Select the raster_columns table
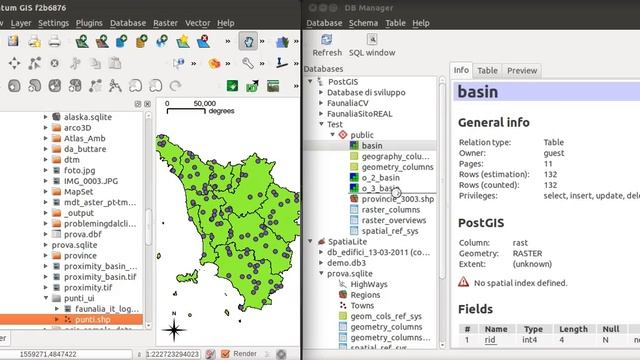640x360 pixels. click(x=391, y=209)
